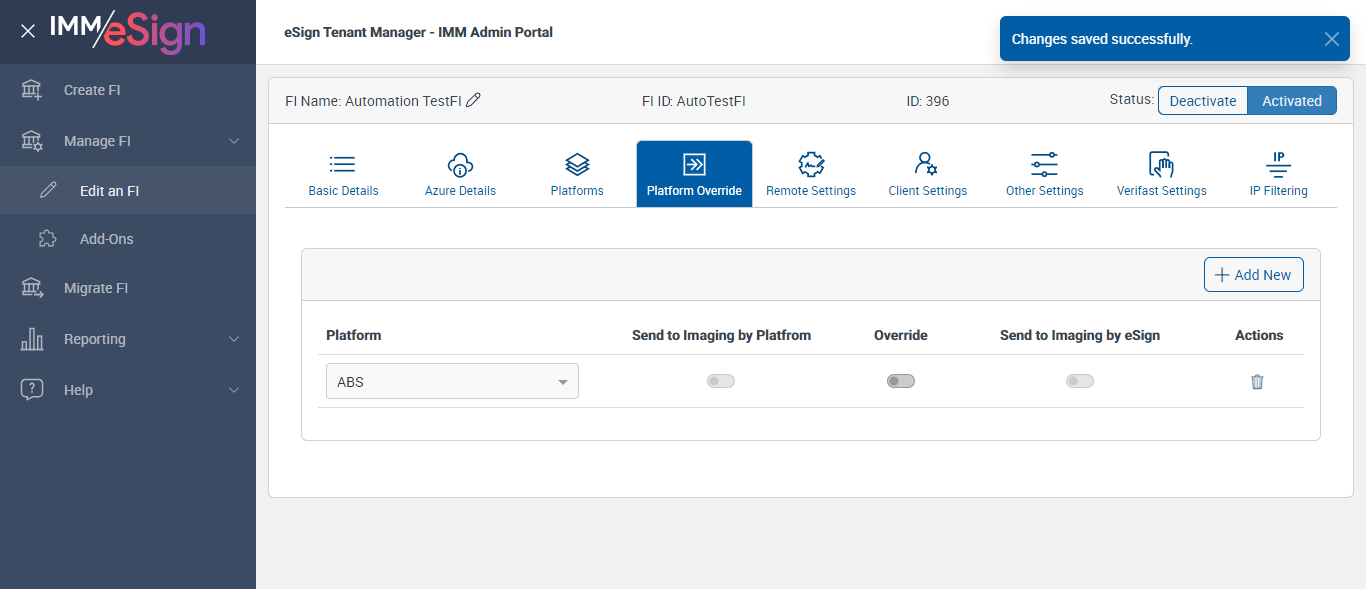1366x589 pixels.
Task: Click the pencil icon beside FI Name
Action: [474, 100]
